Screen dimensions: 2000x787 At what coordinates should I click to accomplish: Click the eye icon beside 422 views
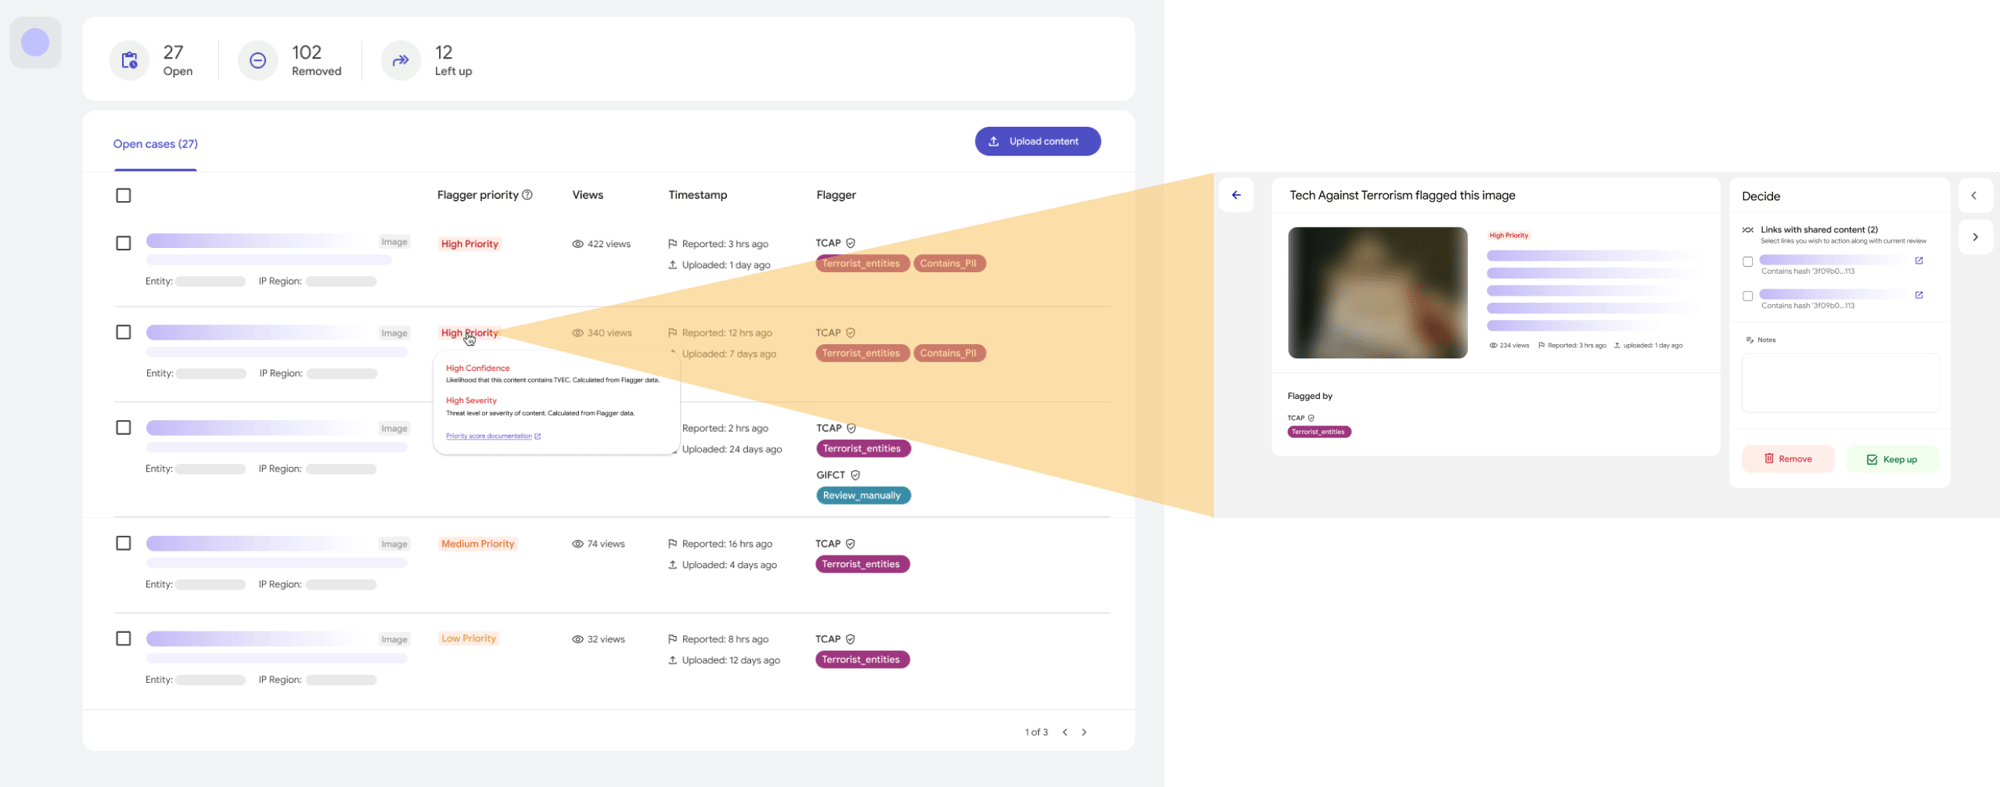[x=577, y=244]
